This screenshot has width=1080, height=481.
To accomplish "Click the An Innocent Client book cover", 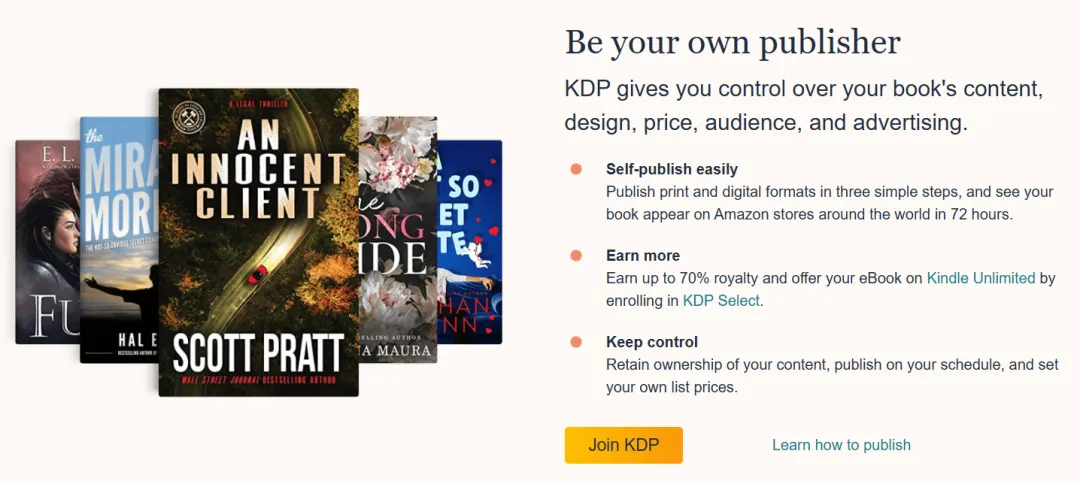I will pos(258,240).
